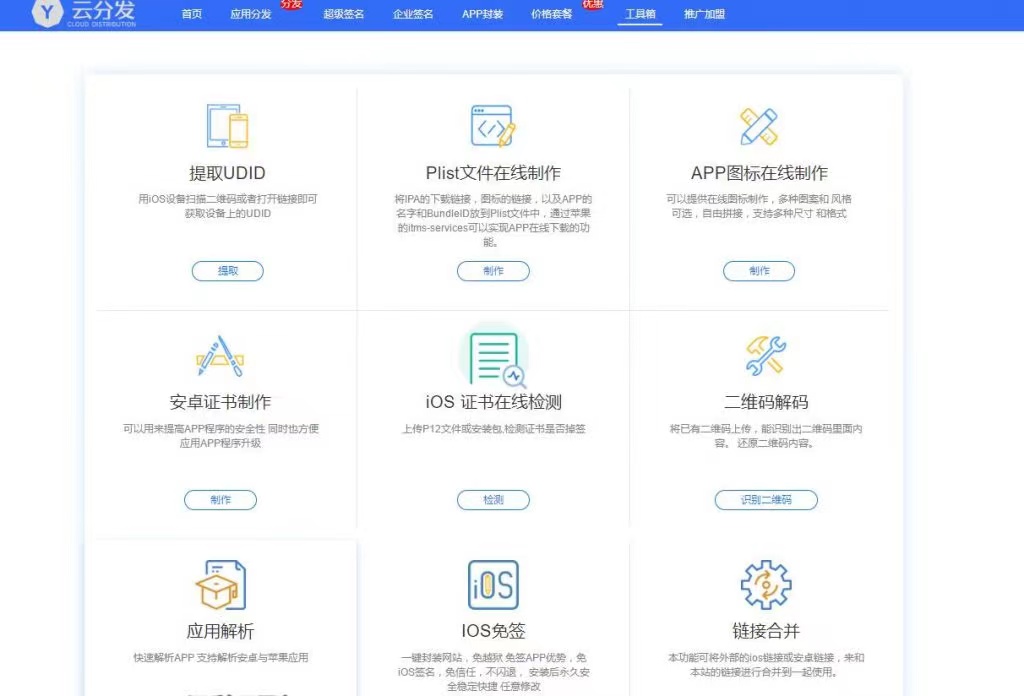Open the 价格套餐 navigation item
This screenshot has width=1024, height=696.
tap(552, 15)
